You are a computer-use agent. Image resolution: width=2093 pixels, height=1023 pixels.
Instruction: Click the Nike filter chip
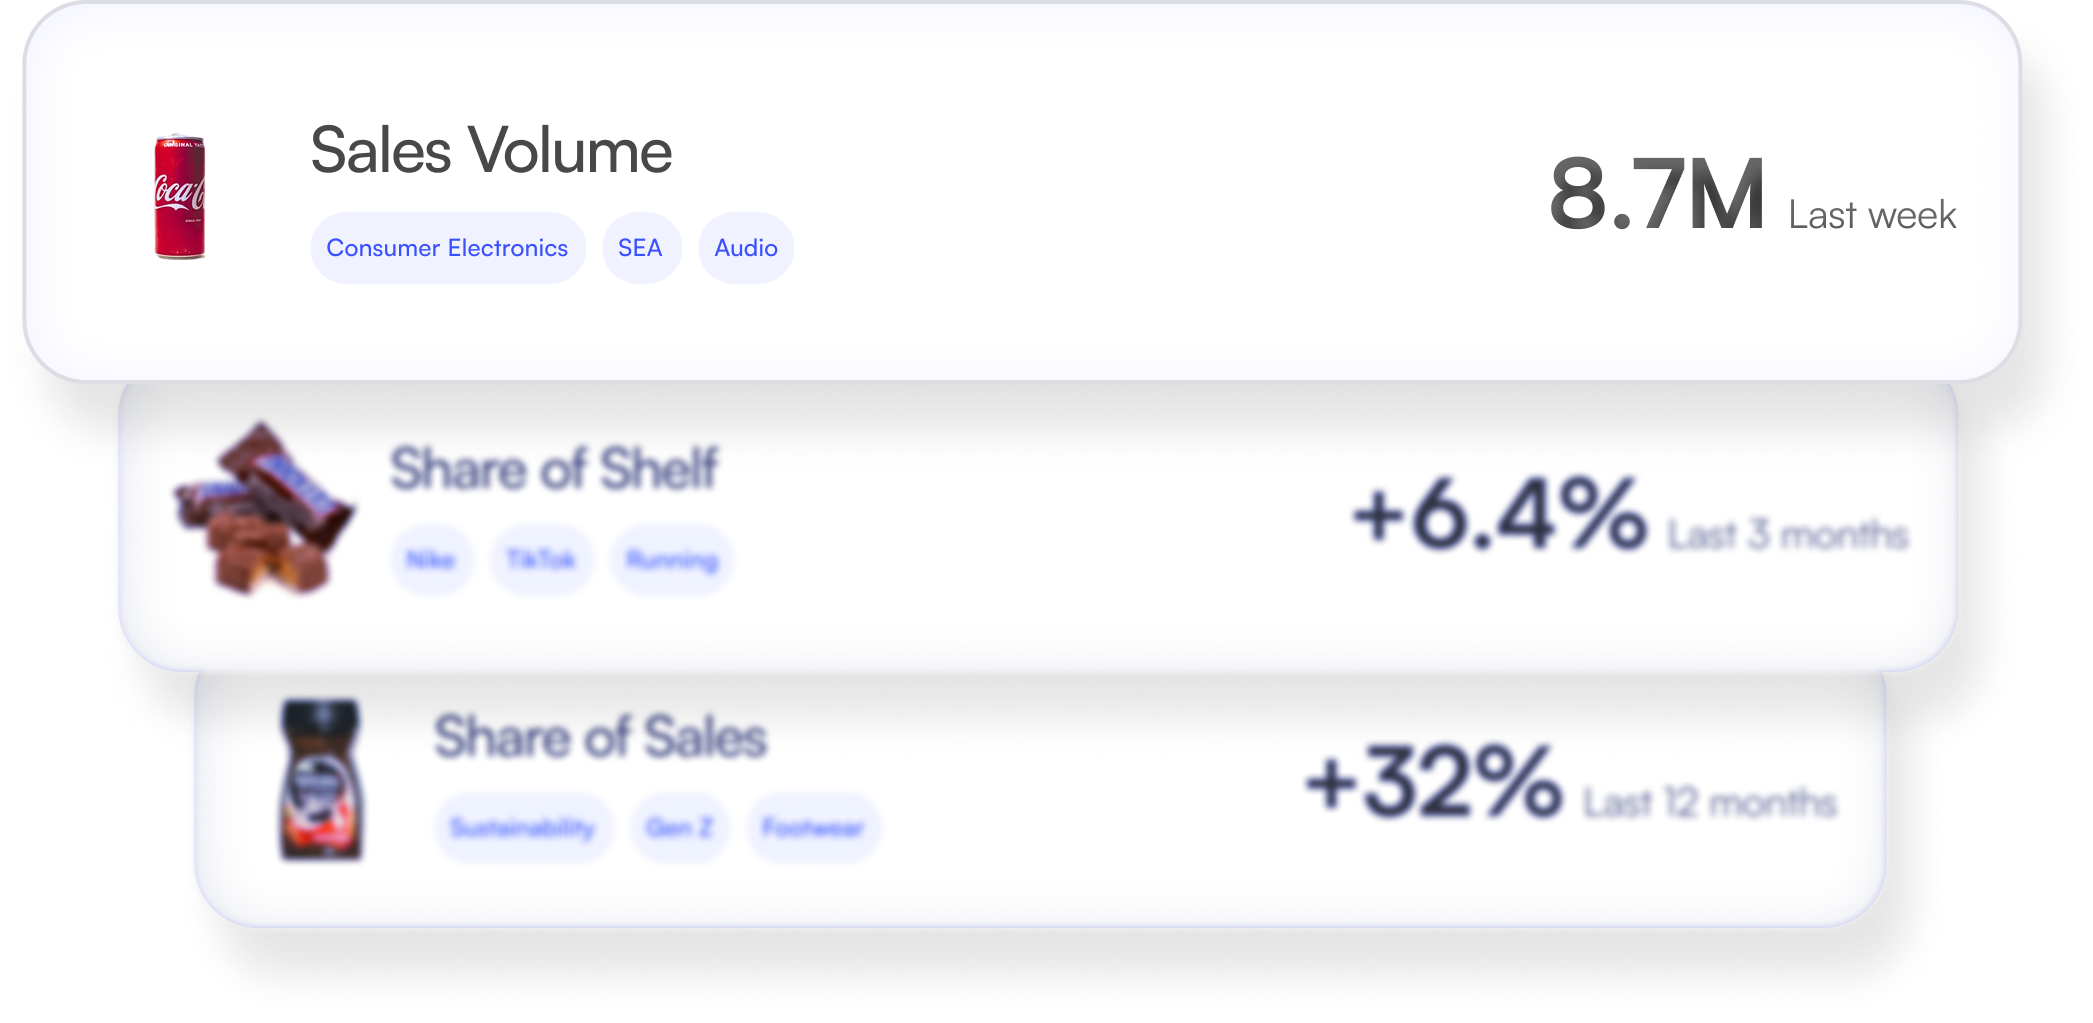point(432,559)
